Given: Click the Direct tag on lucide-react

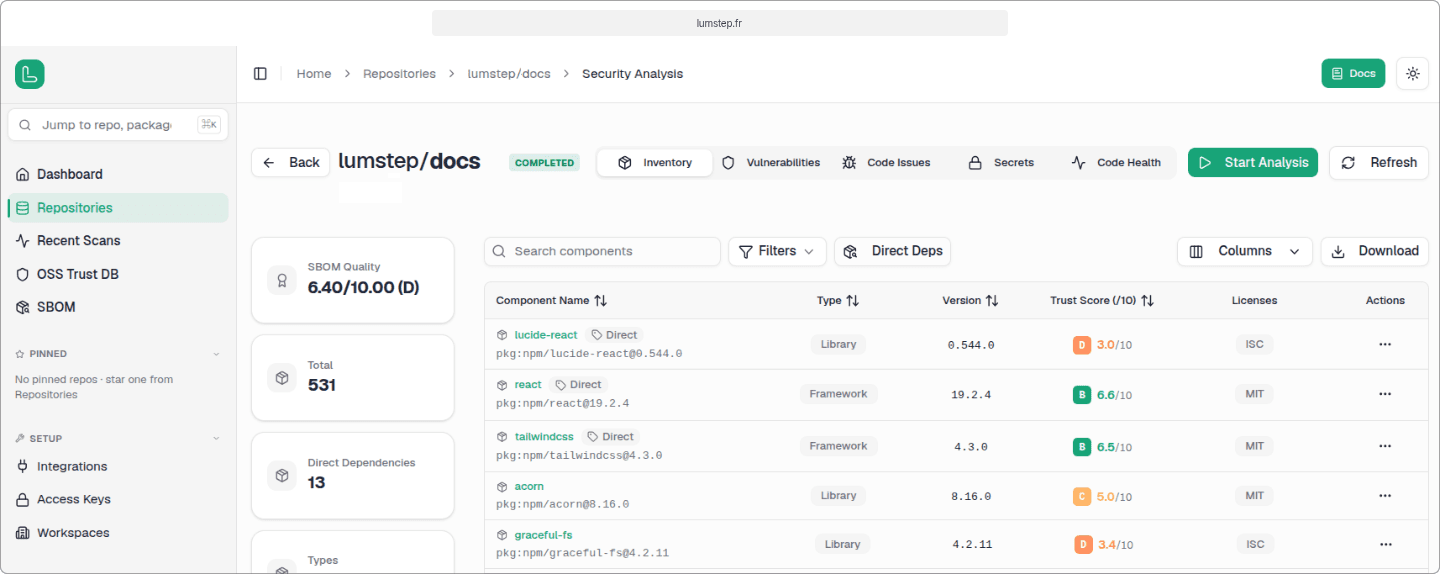Looking at the screenshot, I should (x=615, y=335).
